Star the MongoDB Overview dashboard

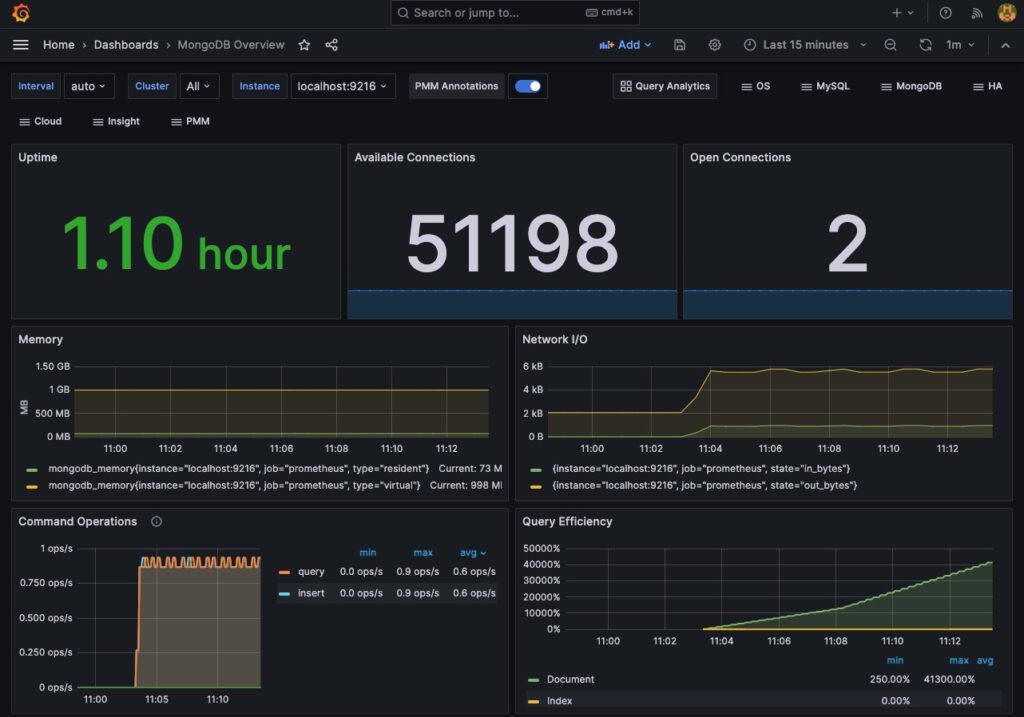[304, 44]
